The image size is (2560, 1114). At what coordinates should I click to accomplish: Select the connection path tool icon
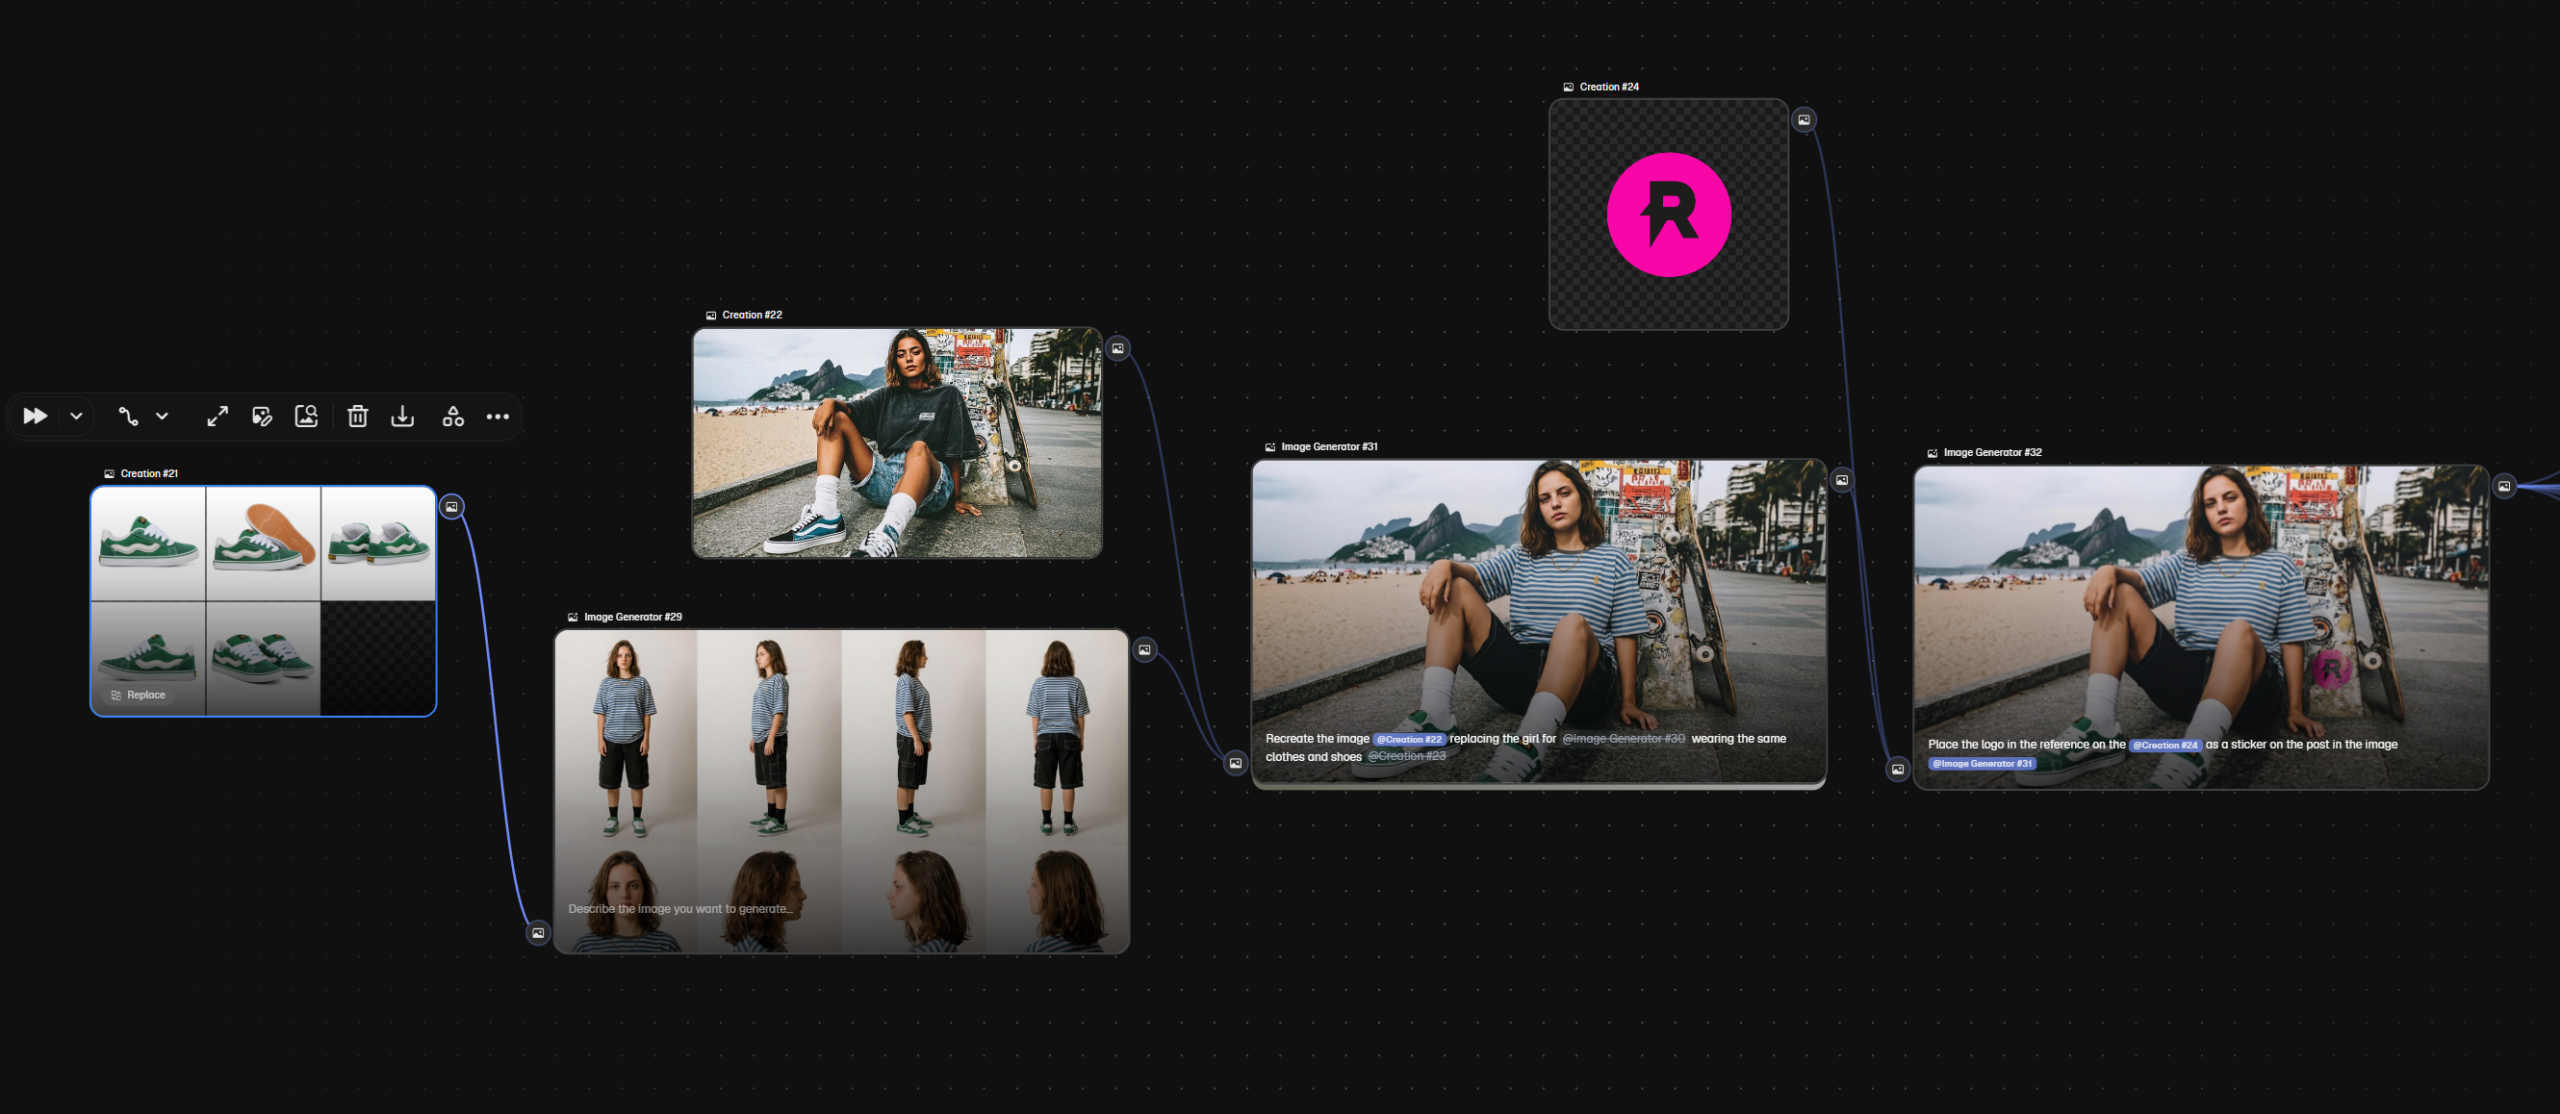click(x=128, y=416)
